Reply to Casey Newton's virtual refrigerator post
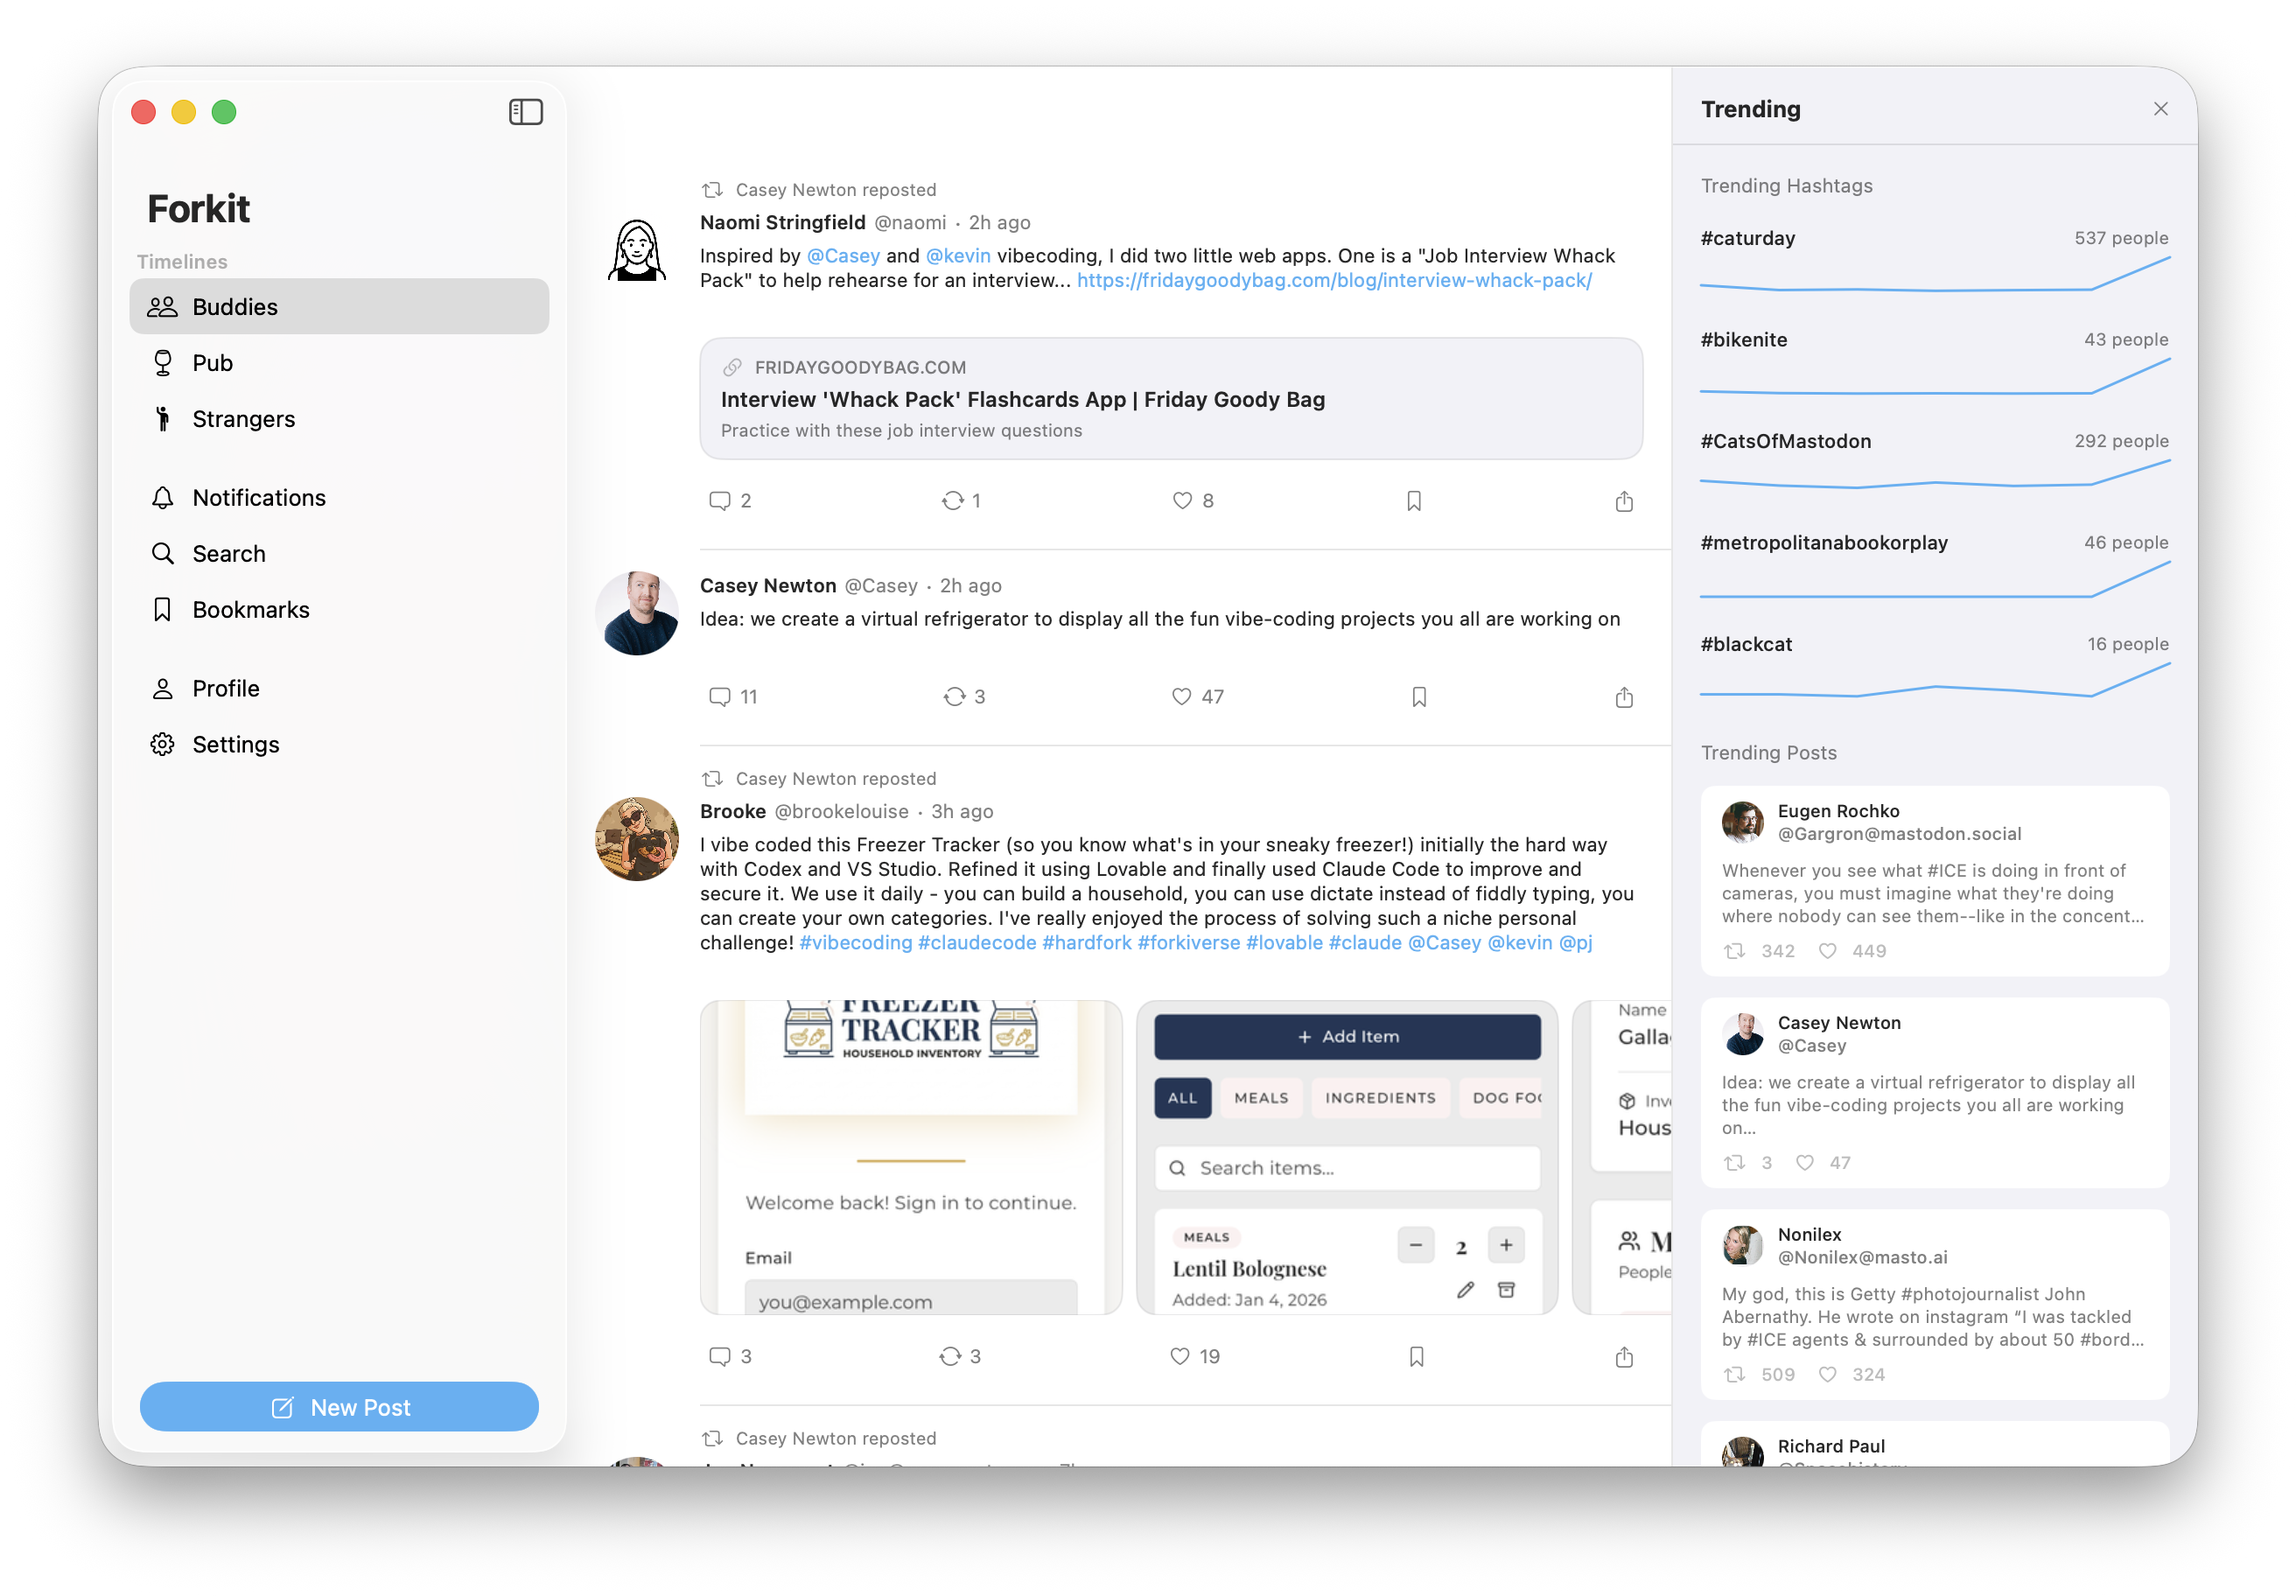 [719, 697]
